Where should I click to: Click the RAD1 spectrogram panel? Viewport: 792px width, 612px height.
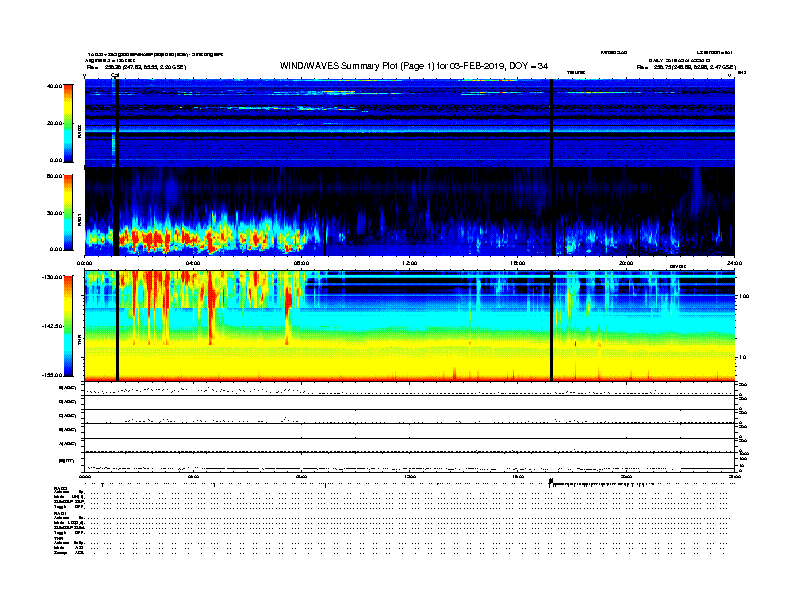tap(410, 212)
